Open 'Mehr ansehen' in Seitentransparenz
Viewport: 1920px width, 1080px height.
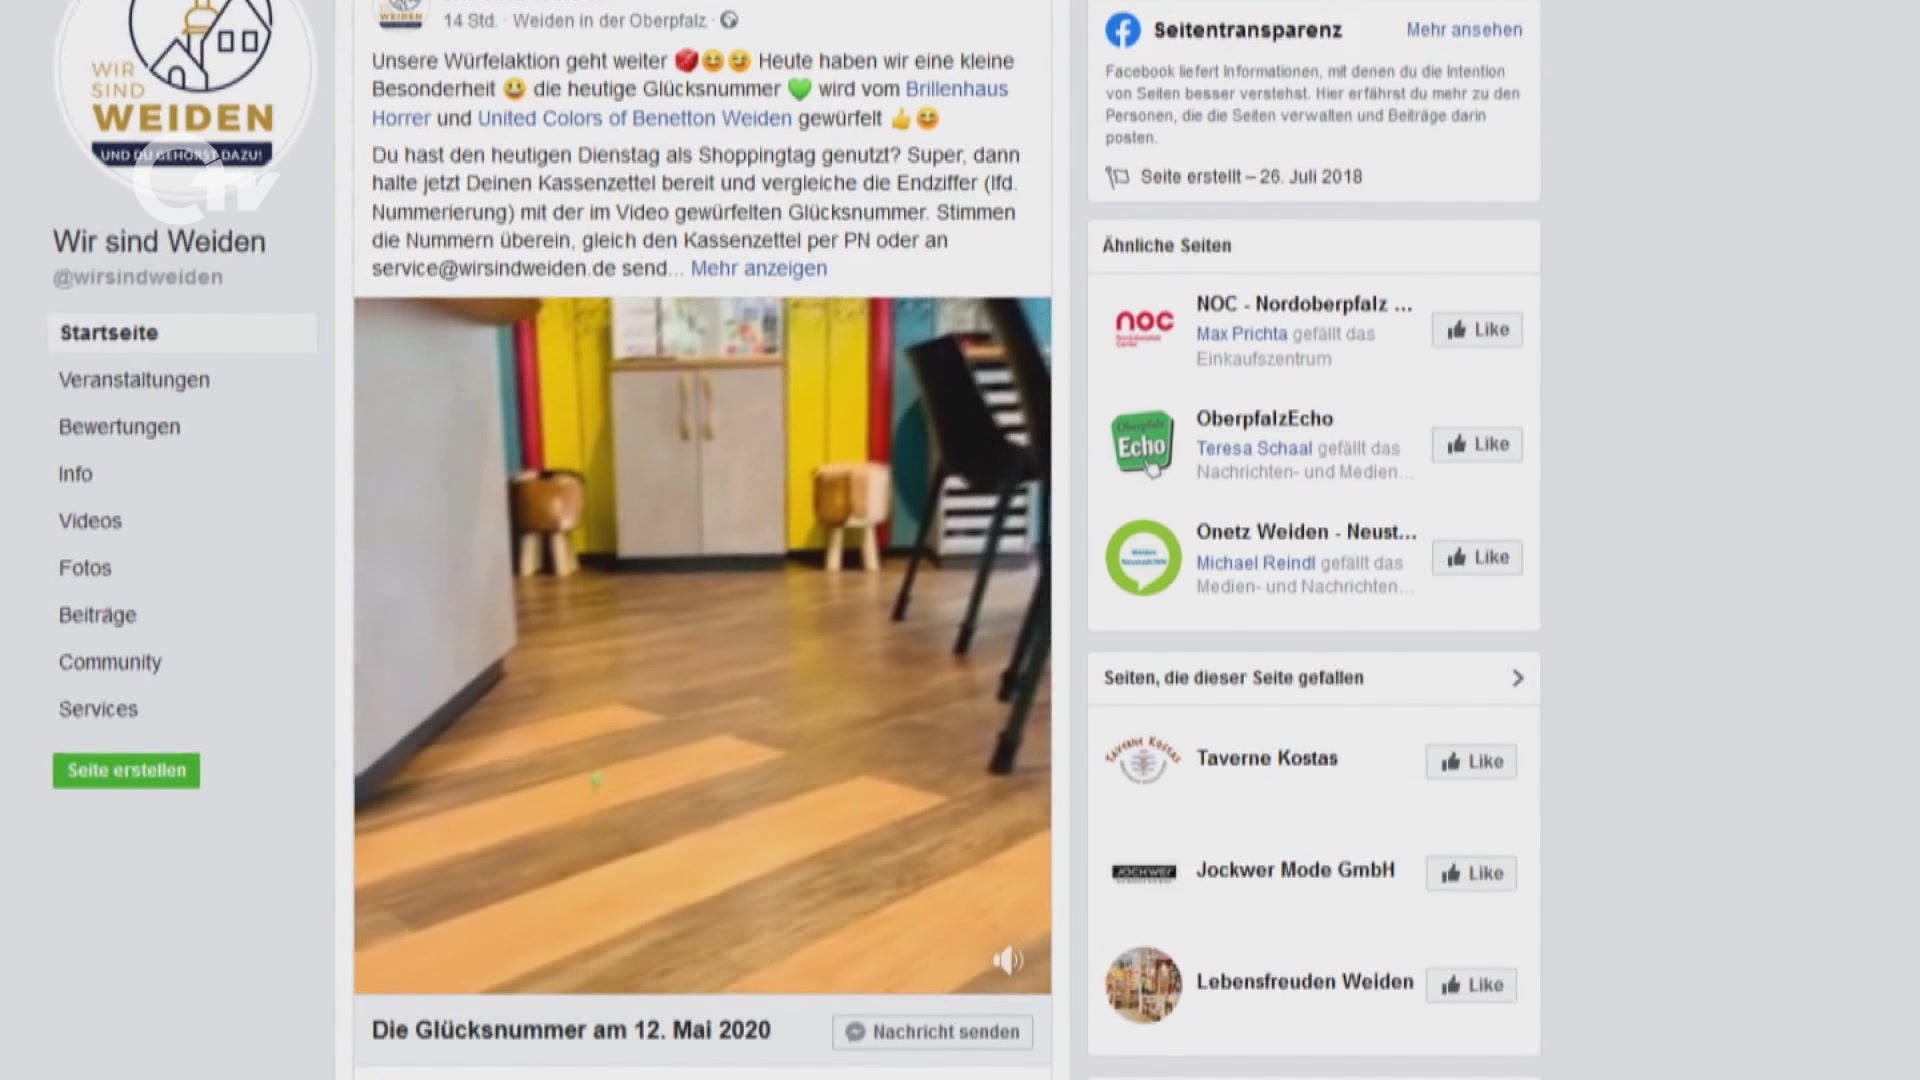(x=1464, y=30)
